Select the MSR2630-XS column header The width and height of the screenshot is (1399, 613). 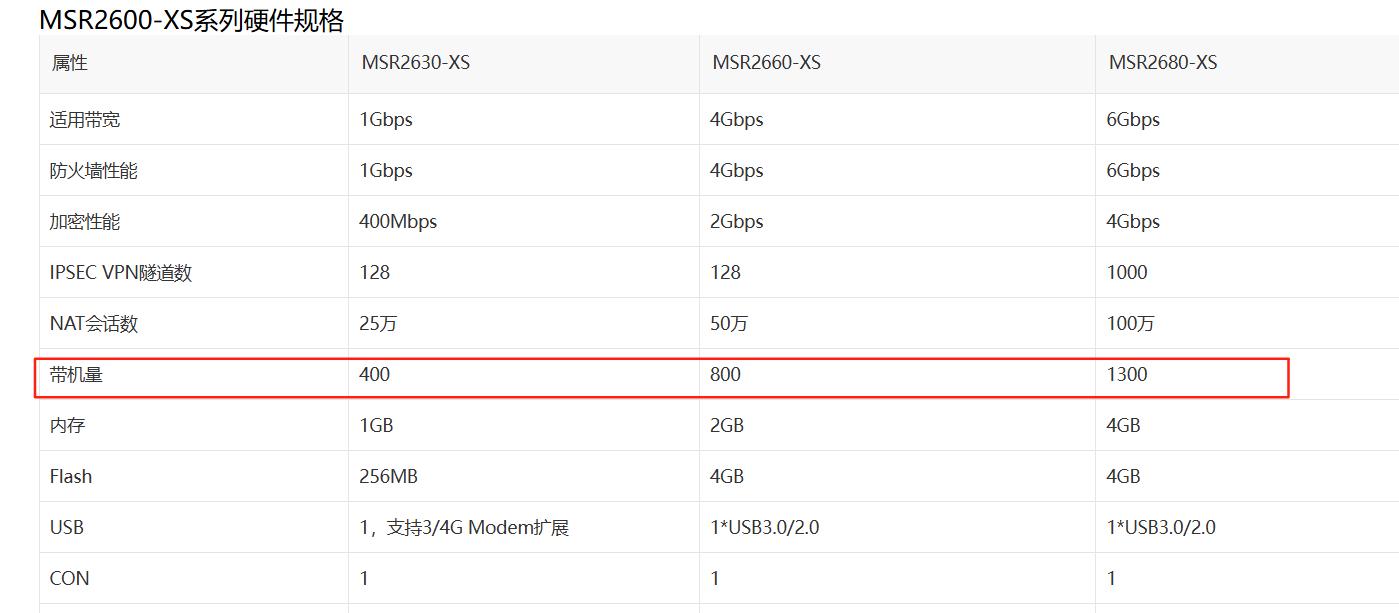(416, 63)
